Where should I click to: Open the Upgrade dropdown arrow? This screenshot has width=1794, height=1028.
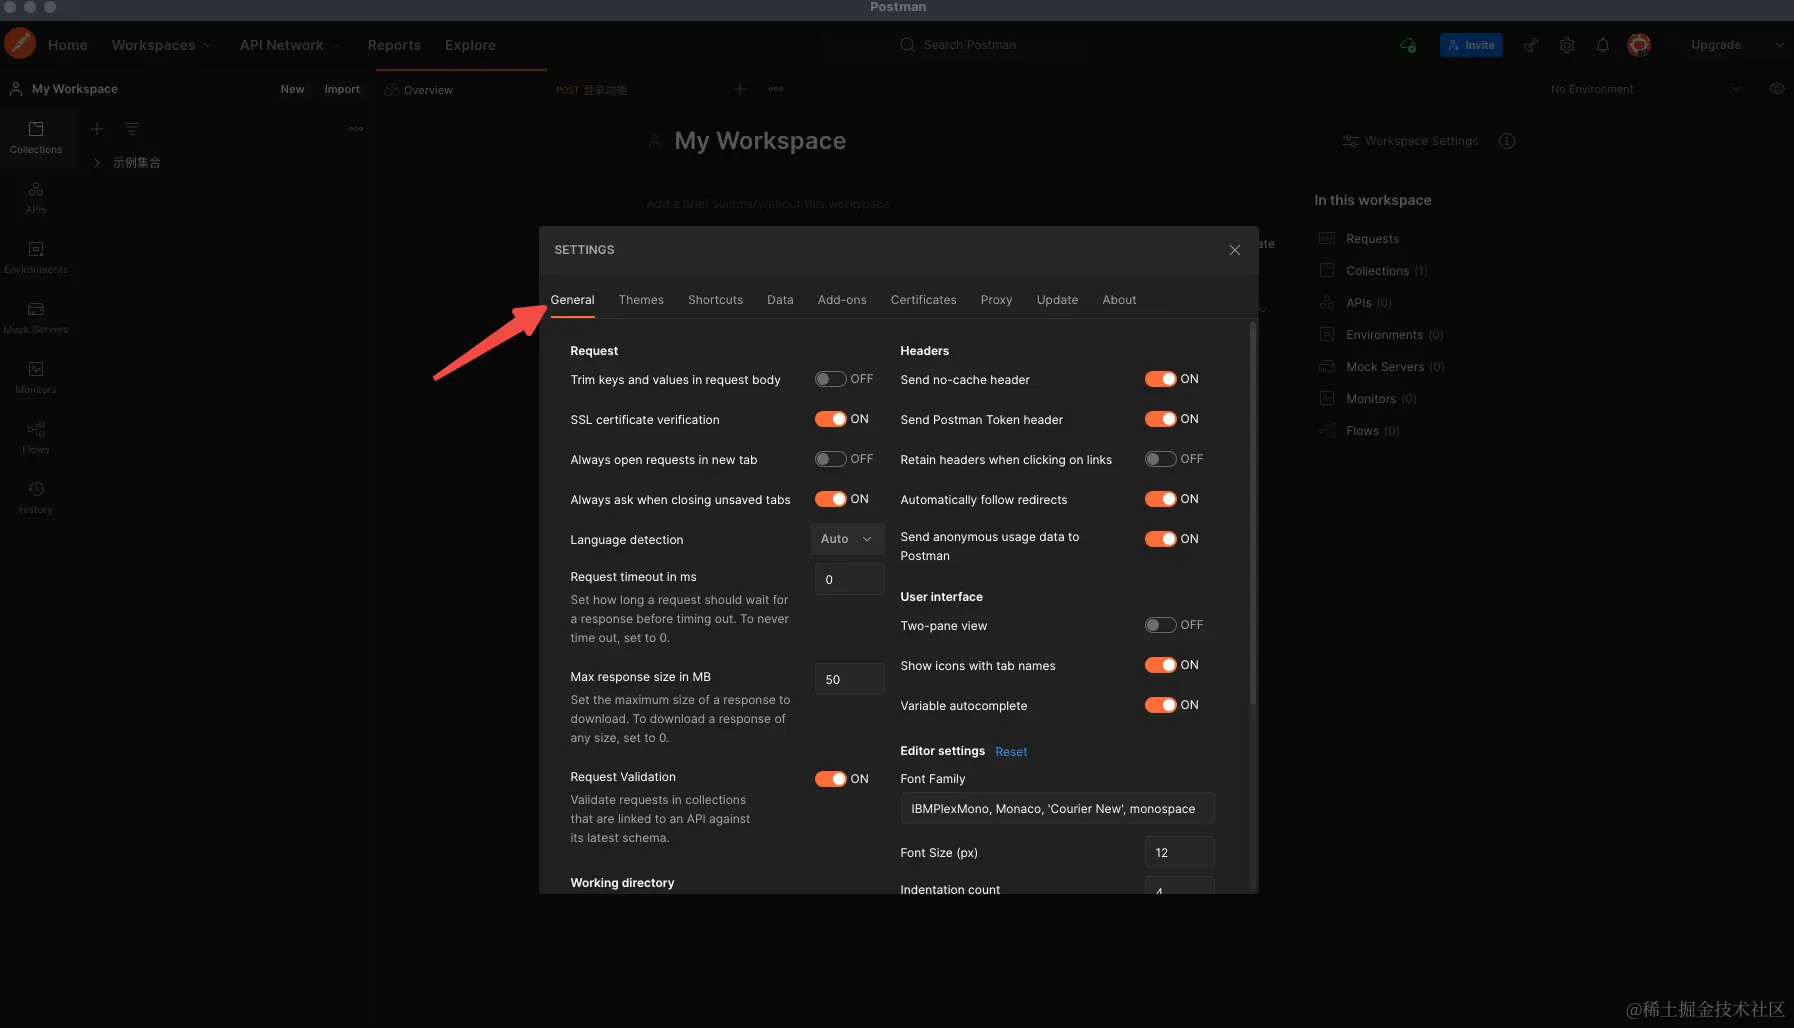[1778, 45]
